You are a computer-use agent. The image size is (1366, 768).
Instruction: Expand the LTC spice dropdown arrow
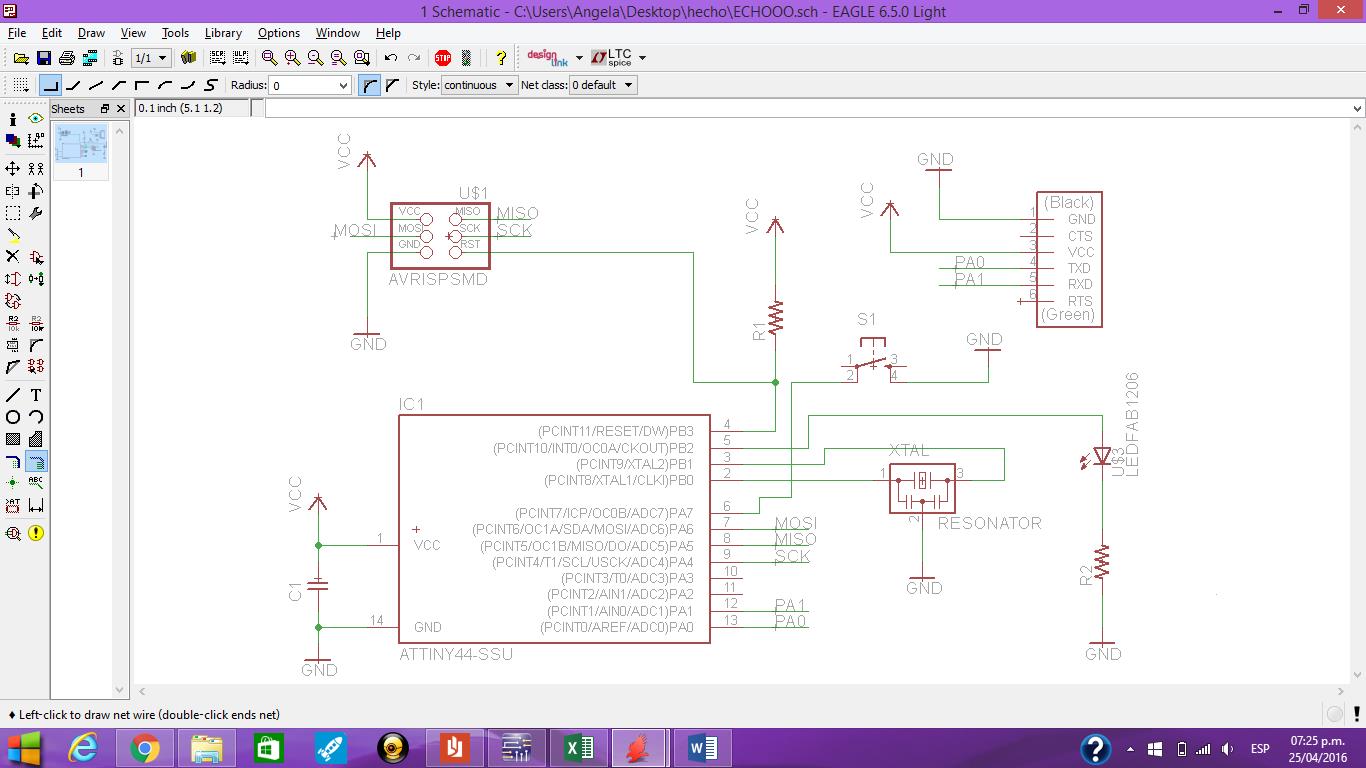[x=642, y=58]
